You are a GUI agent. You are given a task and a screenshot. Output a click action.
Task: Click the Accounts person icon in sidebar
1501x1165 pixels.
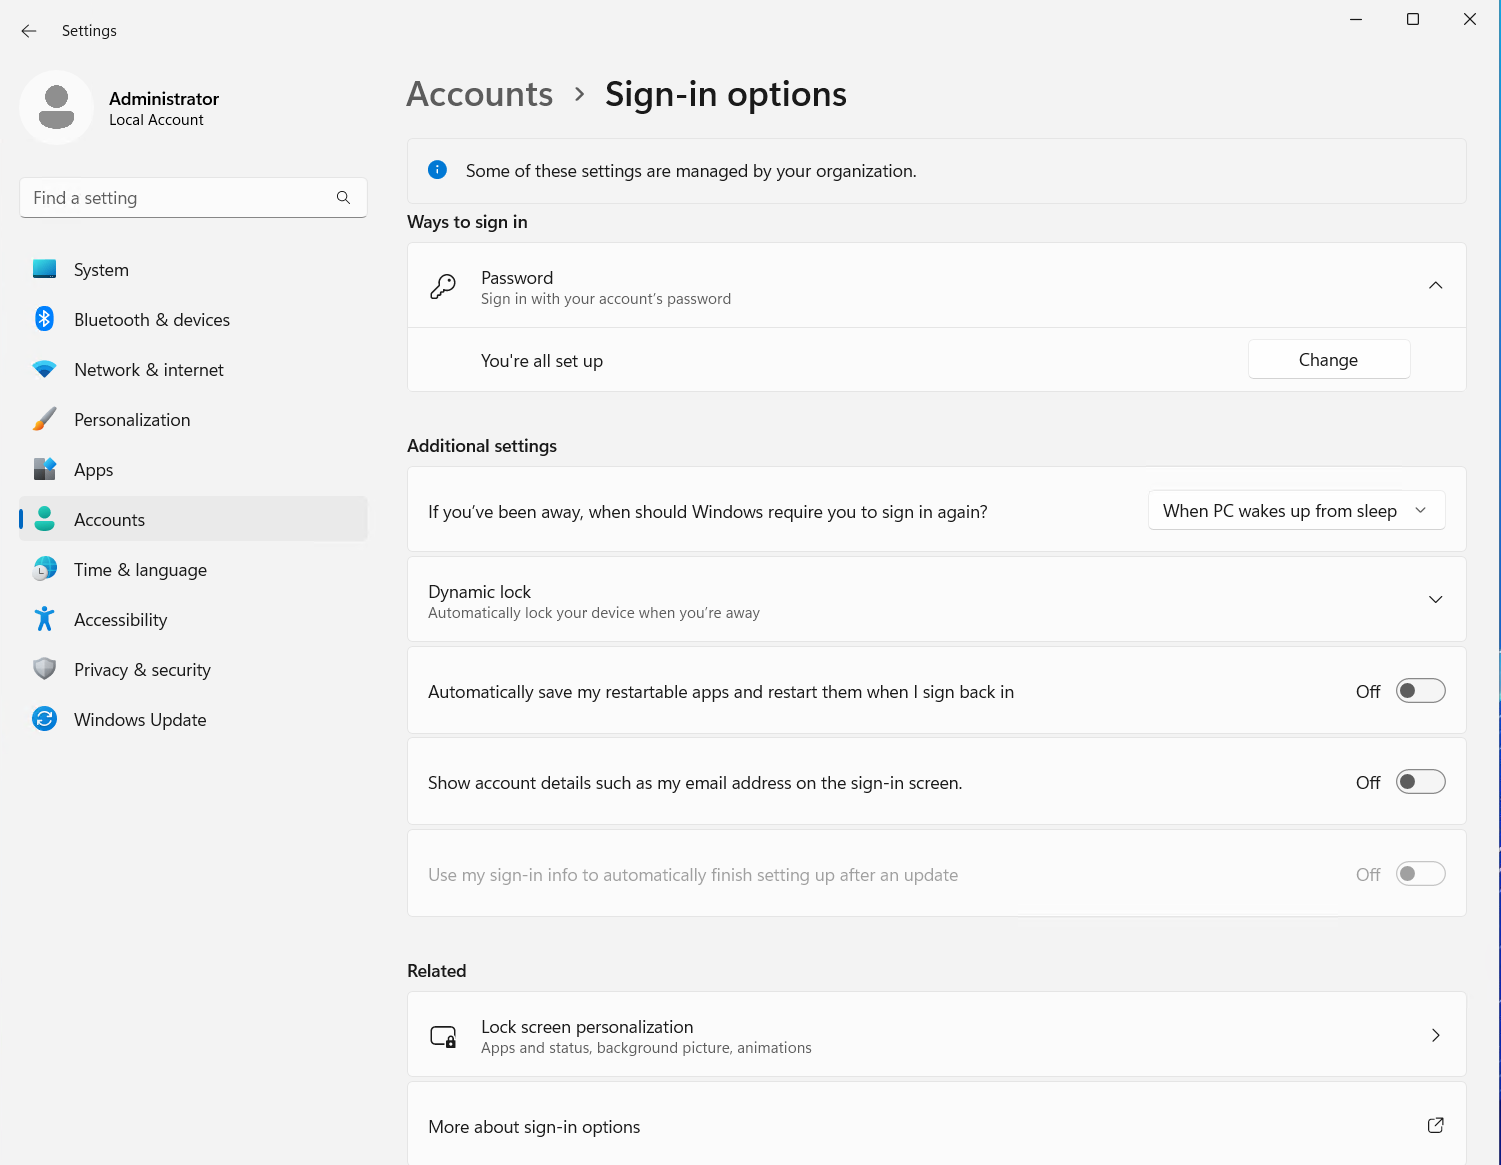coord(44,519)
